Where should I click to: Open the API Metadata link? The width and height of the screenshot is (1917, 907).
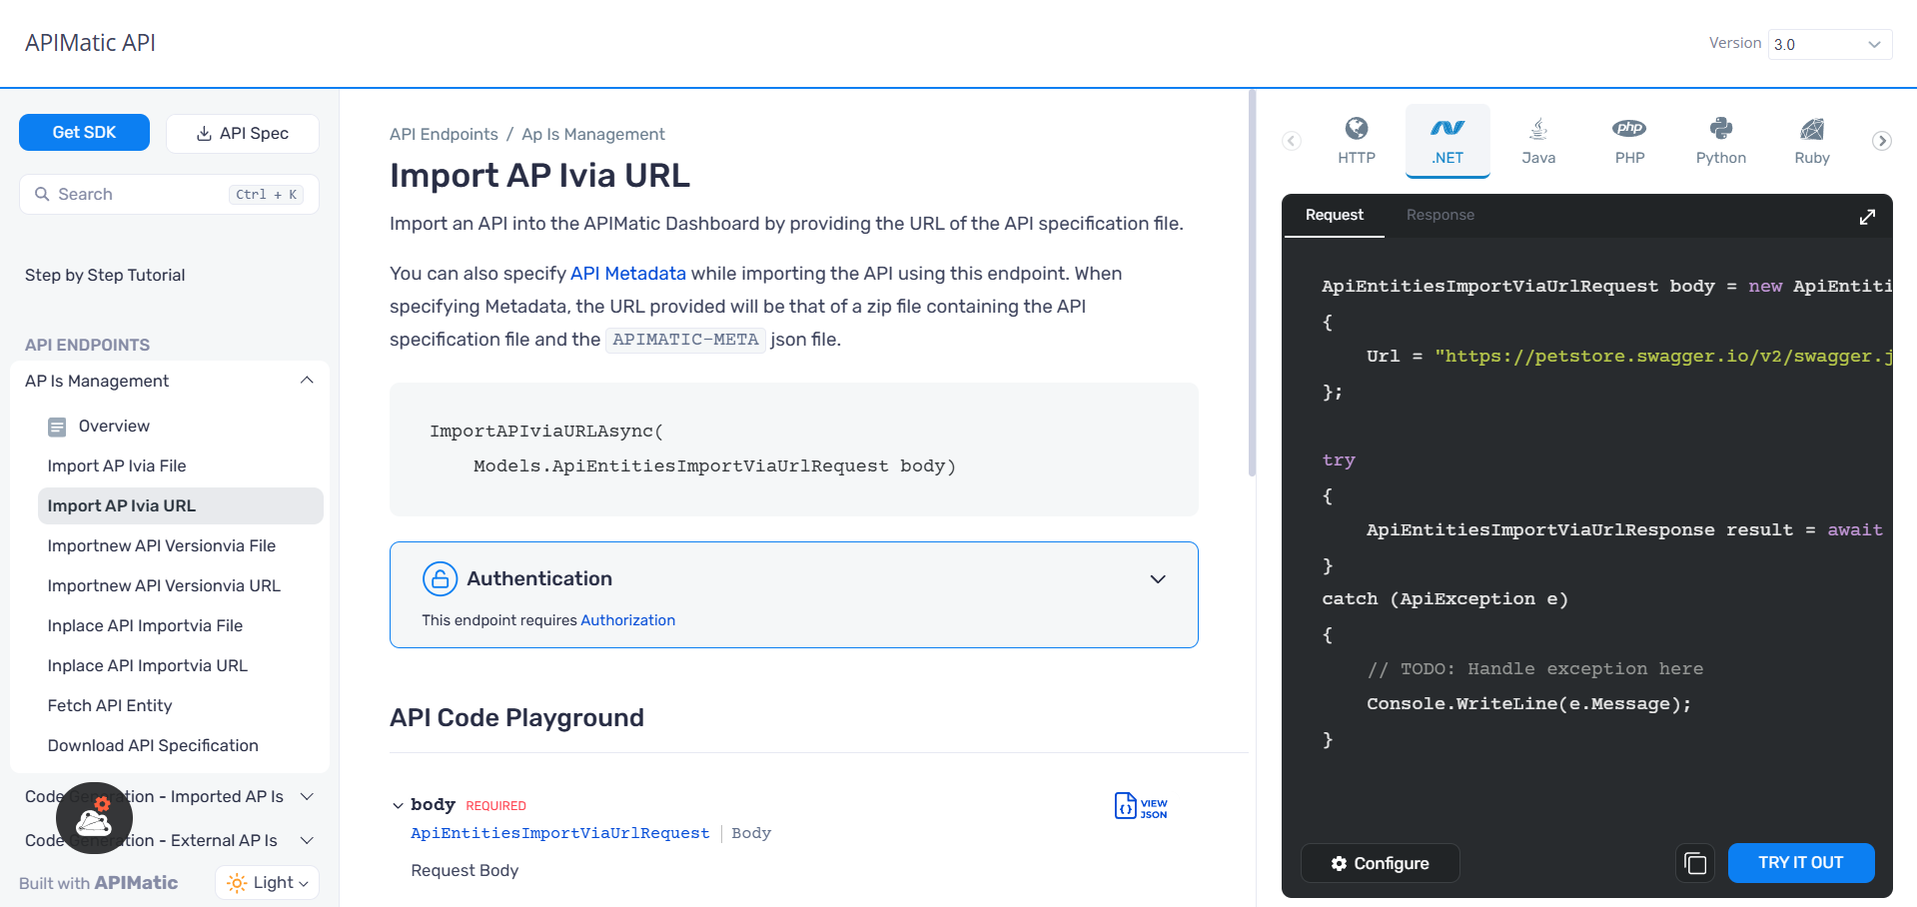pos(628,273)
